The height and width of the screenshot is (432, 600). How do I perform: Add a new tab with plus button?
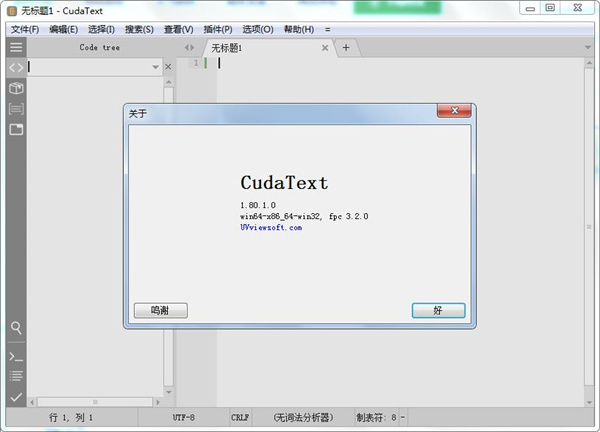pos(346,47)
